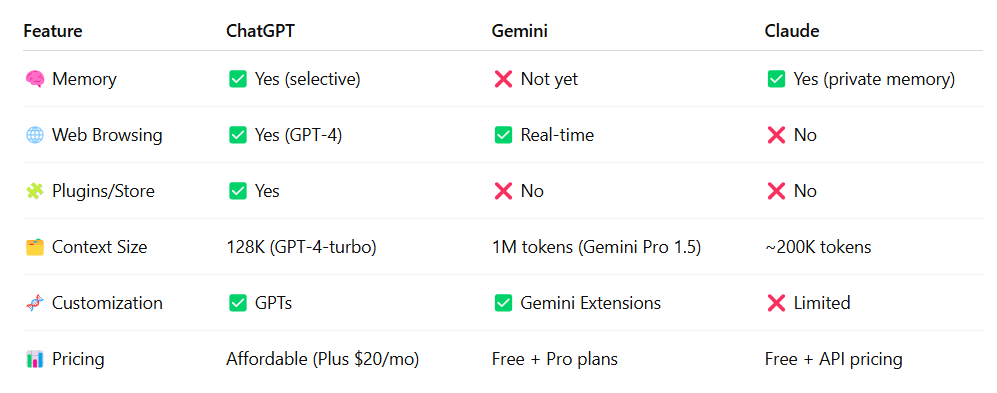Click the green checkmark beside Gemini Real-time
The width and height of the screenshot is (997, 393).
tap(503, 135)
